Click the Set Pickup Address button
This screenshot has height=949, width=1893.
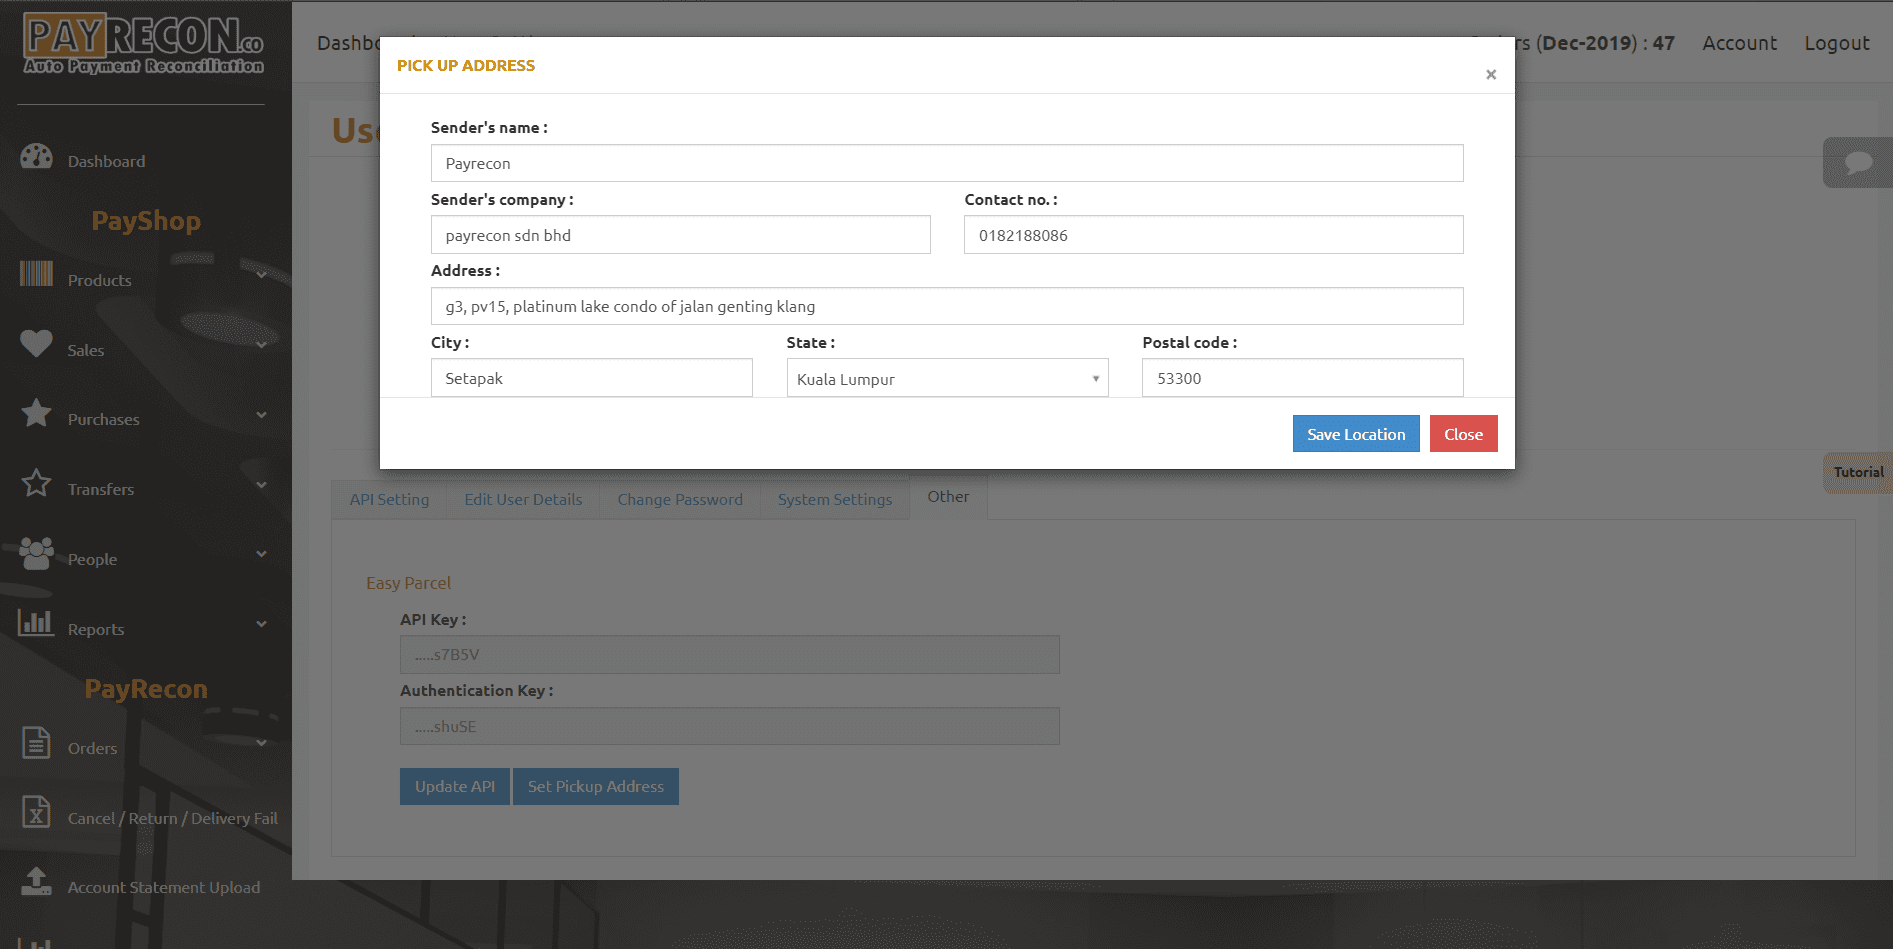(596, 786)
